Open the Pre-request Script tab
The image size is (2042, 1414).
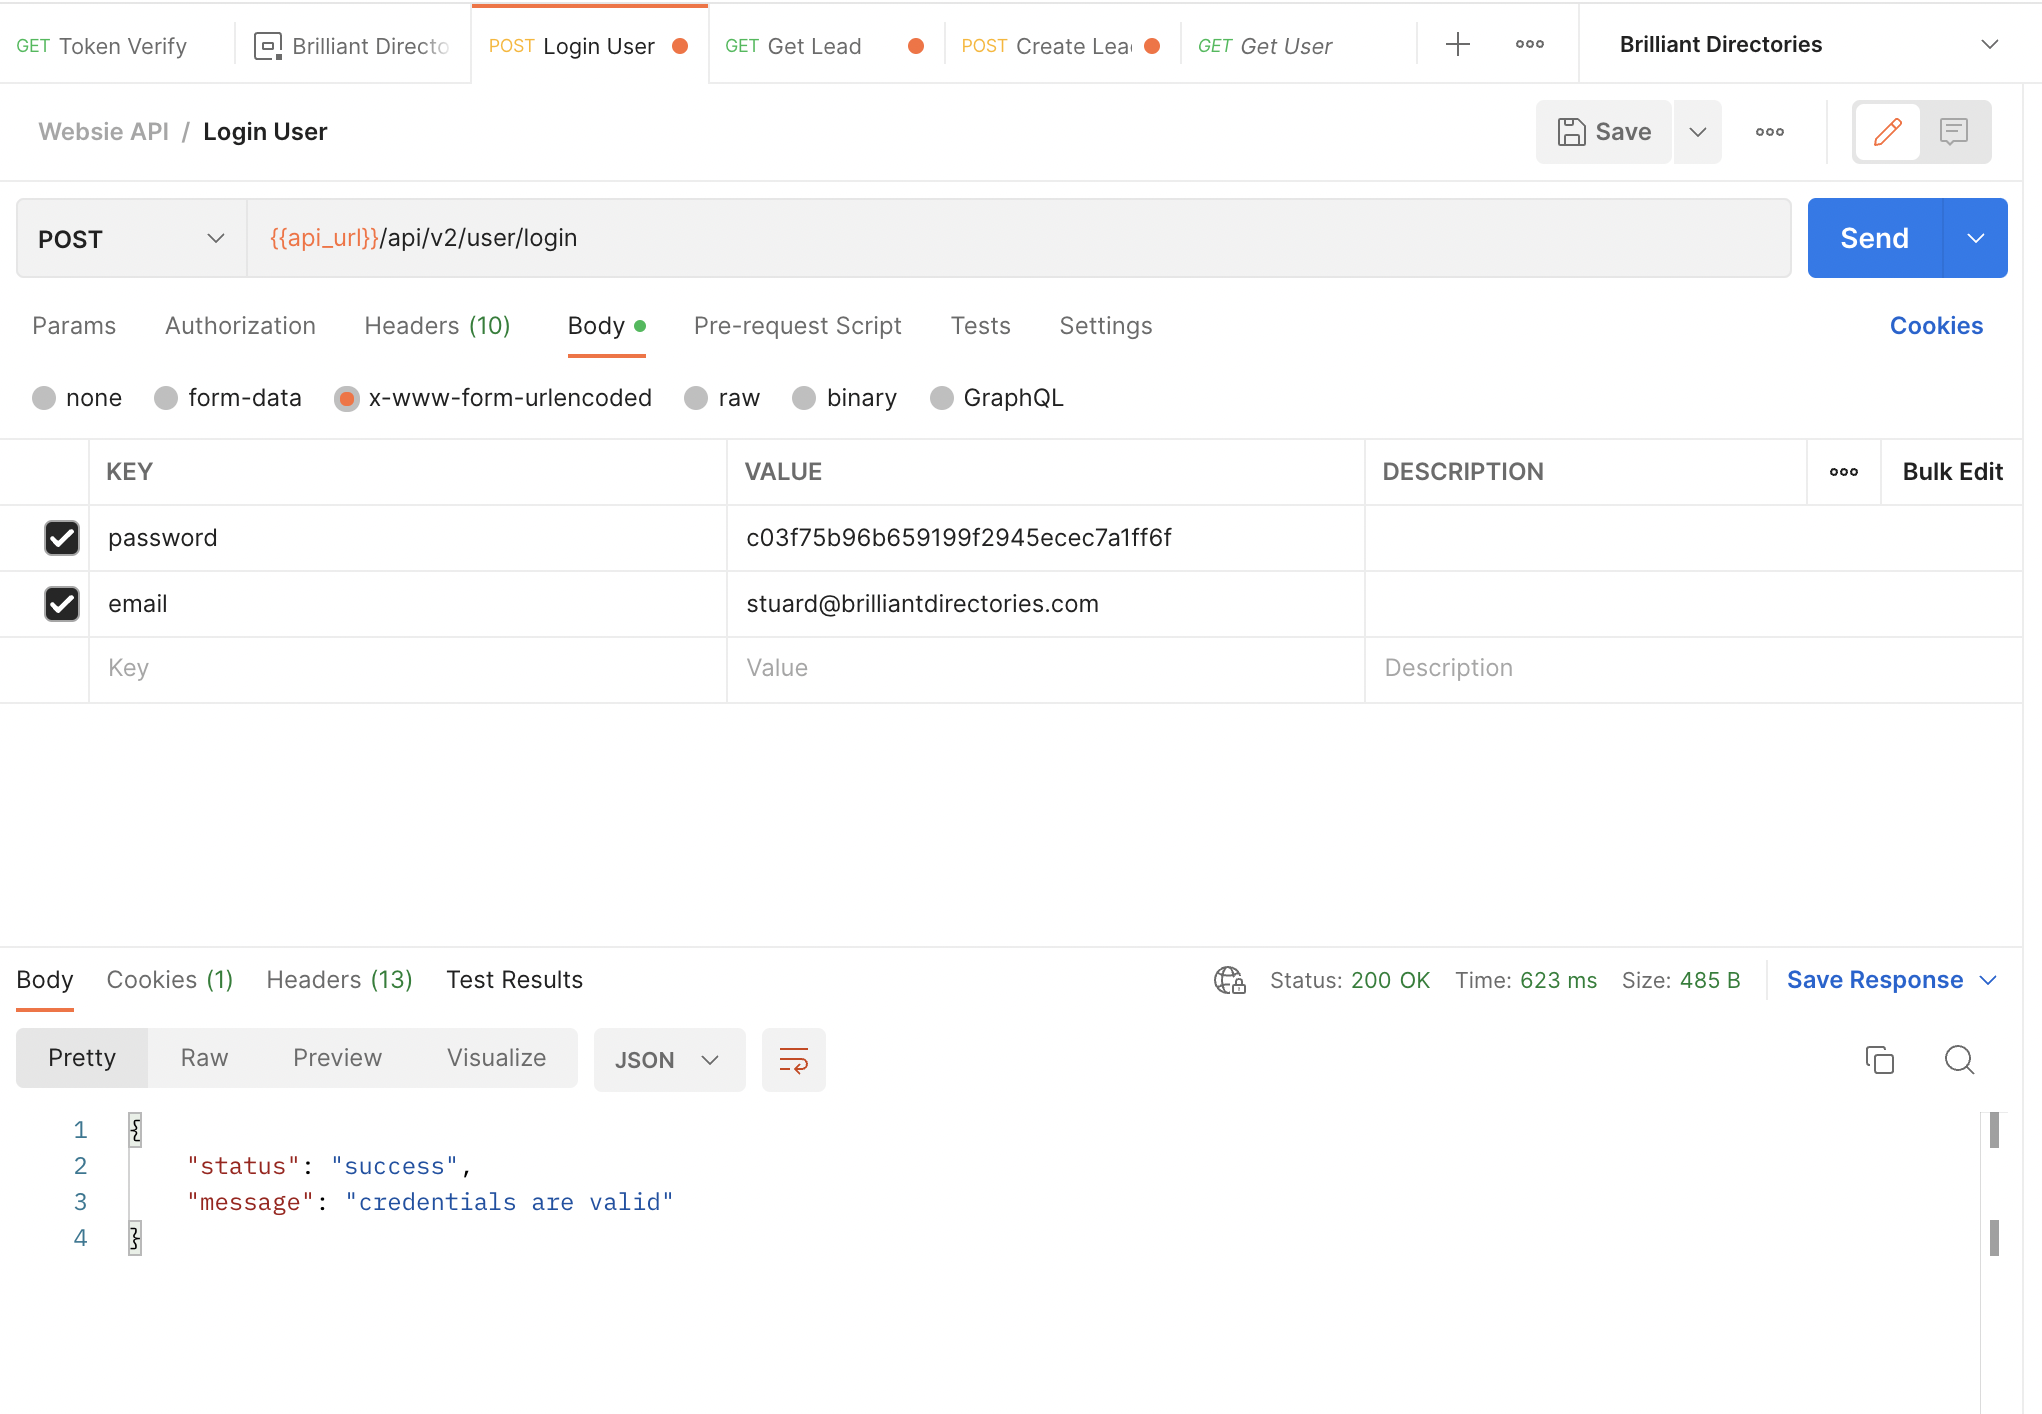[797, 326]
